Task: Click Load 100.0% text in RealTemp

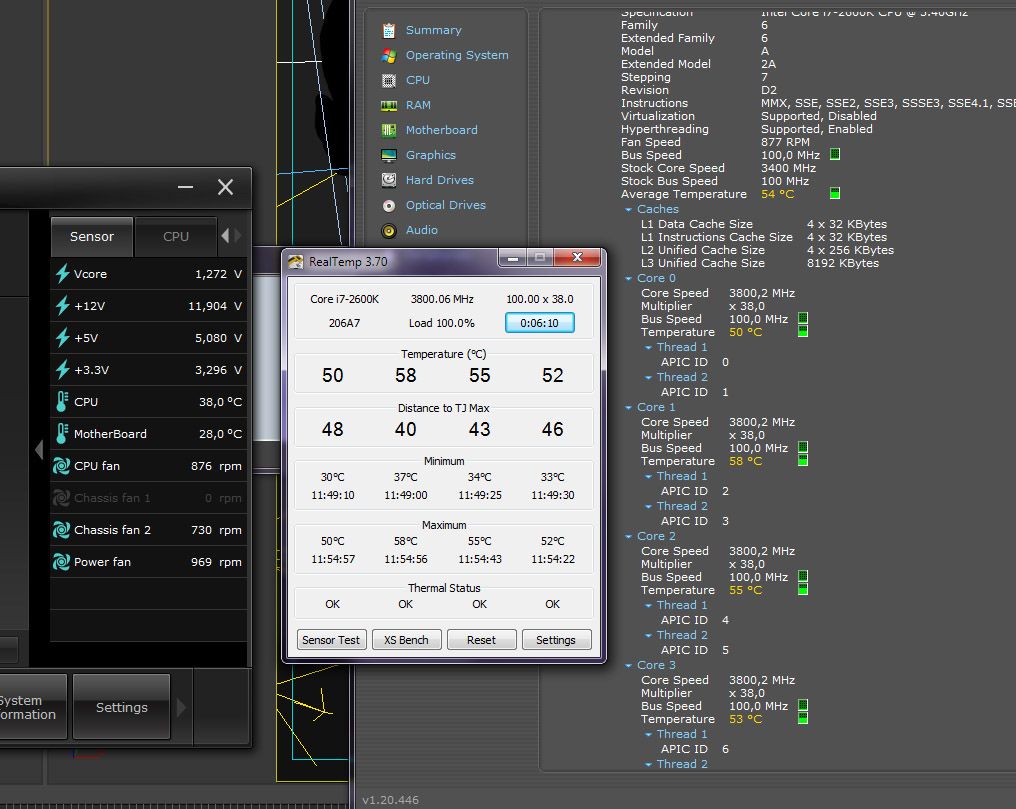Action: click(441, 323)
